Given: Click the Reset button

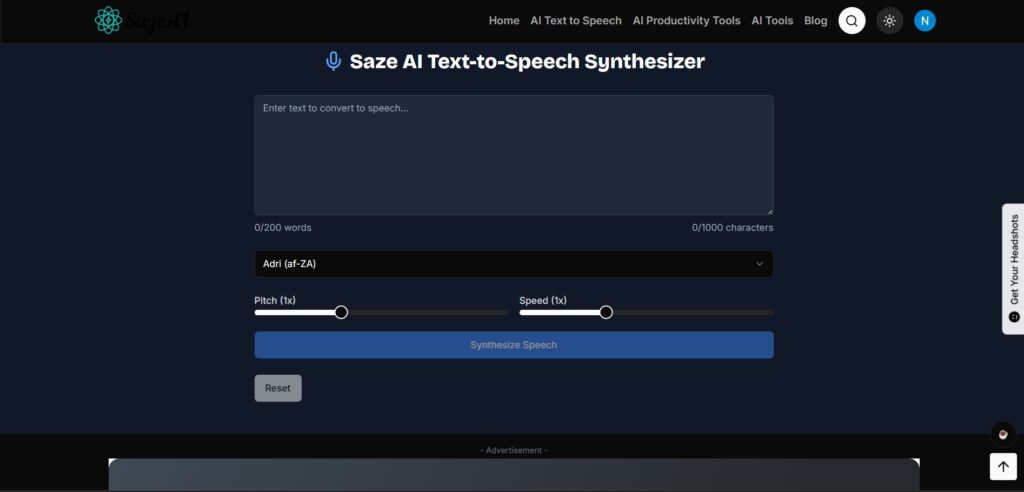Looking at the screenshot, I should 278,388.
